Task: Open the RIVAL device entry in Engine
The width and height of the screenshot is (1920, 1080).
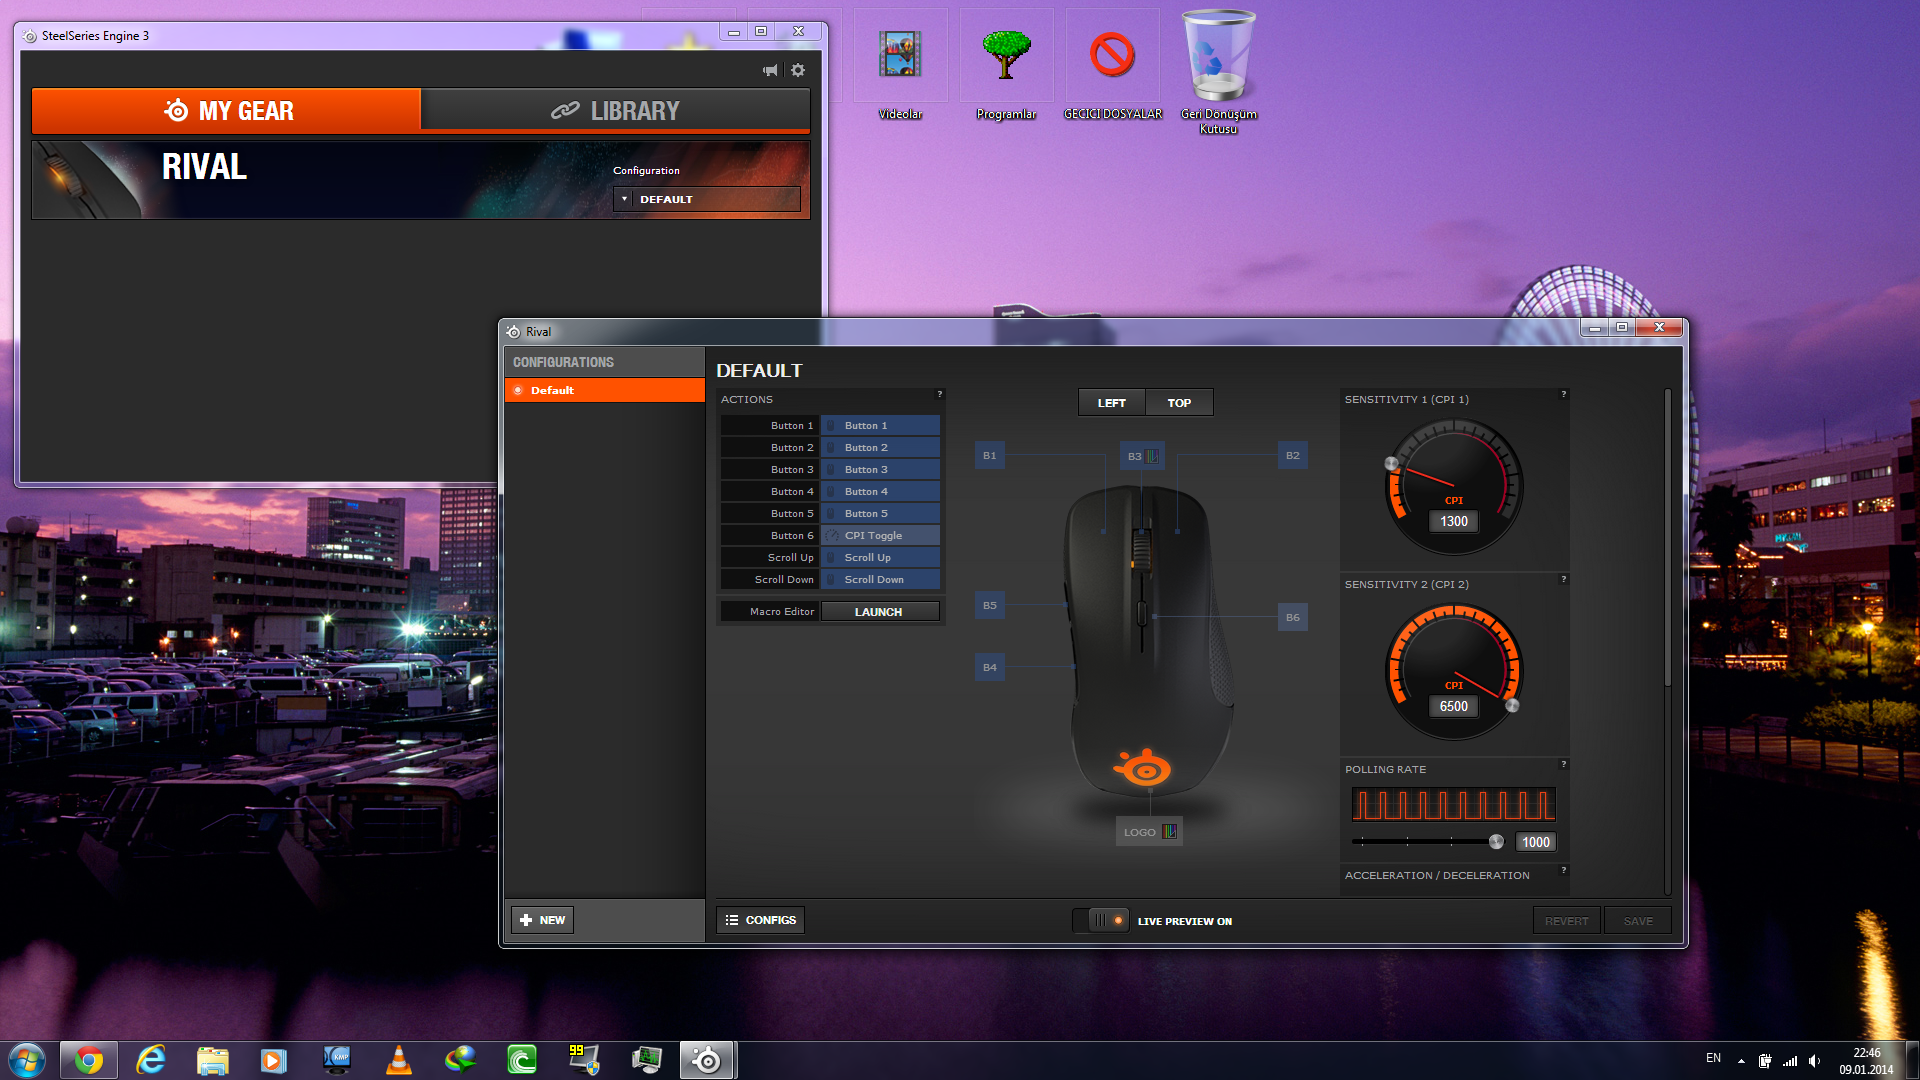Action: [x=421, y=180]
